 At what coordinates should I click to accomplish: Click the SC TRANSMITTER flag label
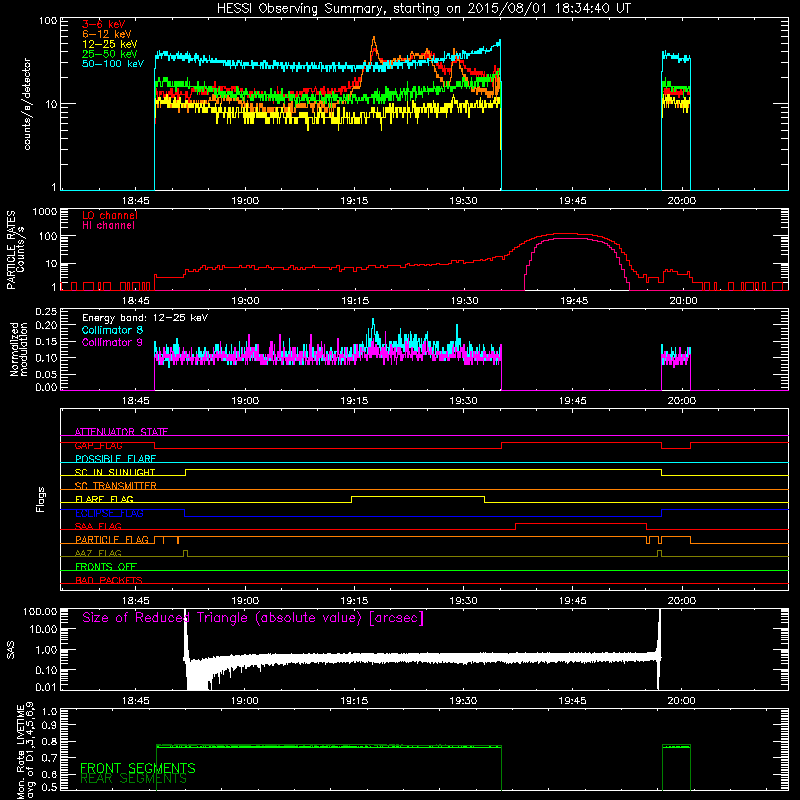coord(116,486)
